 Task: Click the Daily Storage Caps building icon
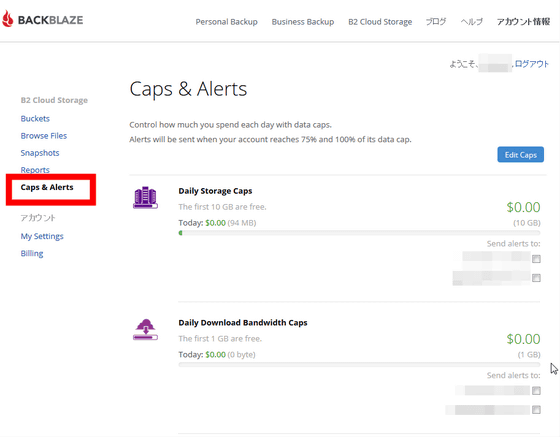pyautogui.click(x=145, y=197)
